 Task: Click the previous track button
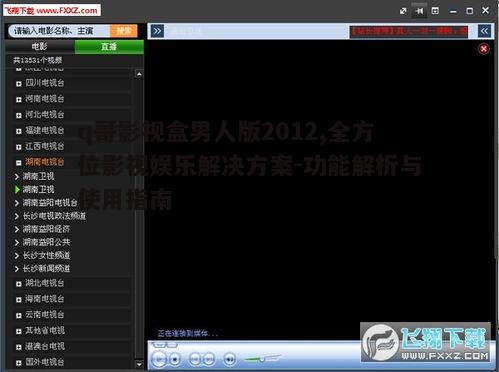(x=195, y=359)
